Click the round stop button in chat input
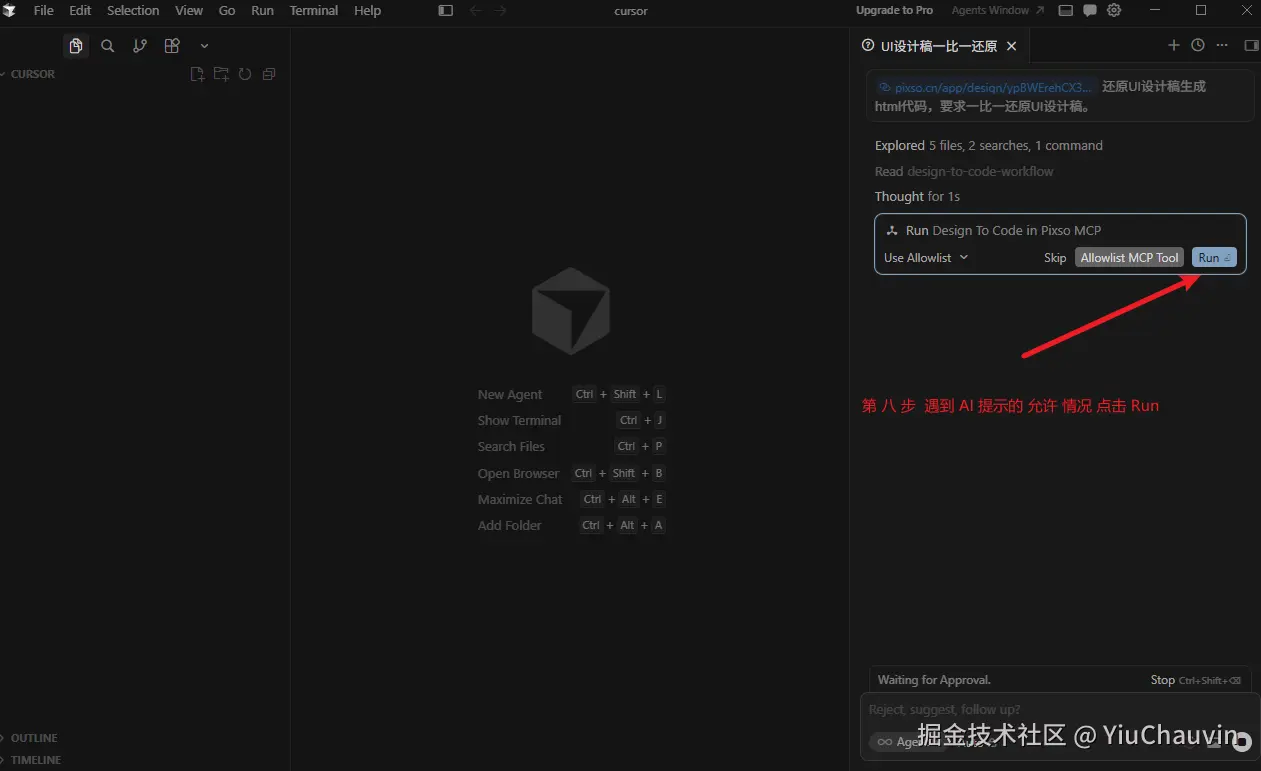Screen dimensions: 1261x771 pos(1242,741)
